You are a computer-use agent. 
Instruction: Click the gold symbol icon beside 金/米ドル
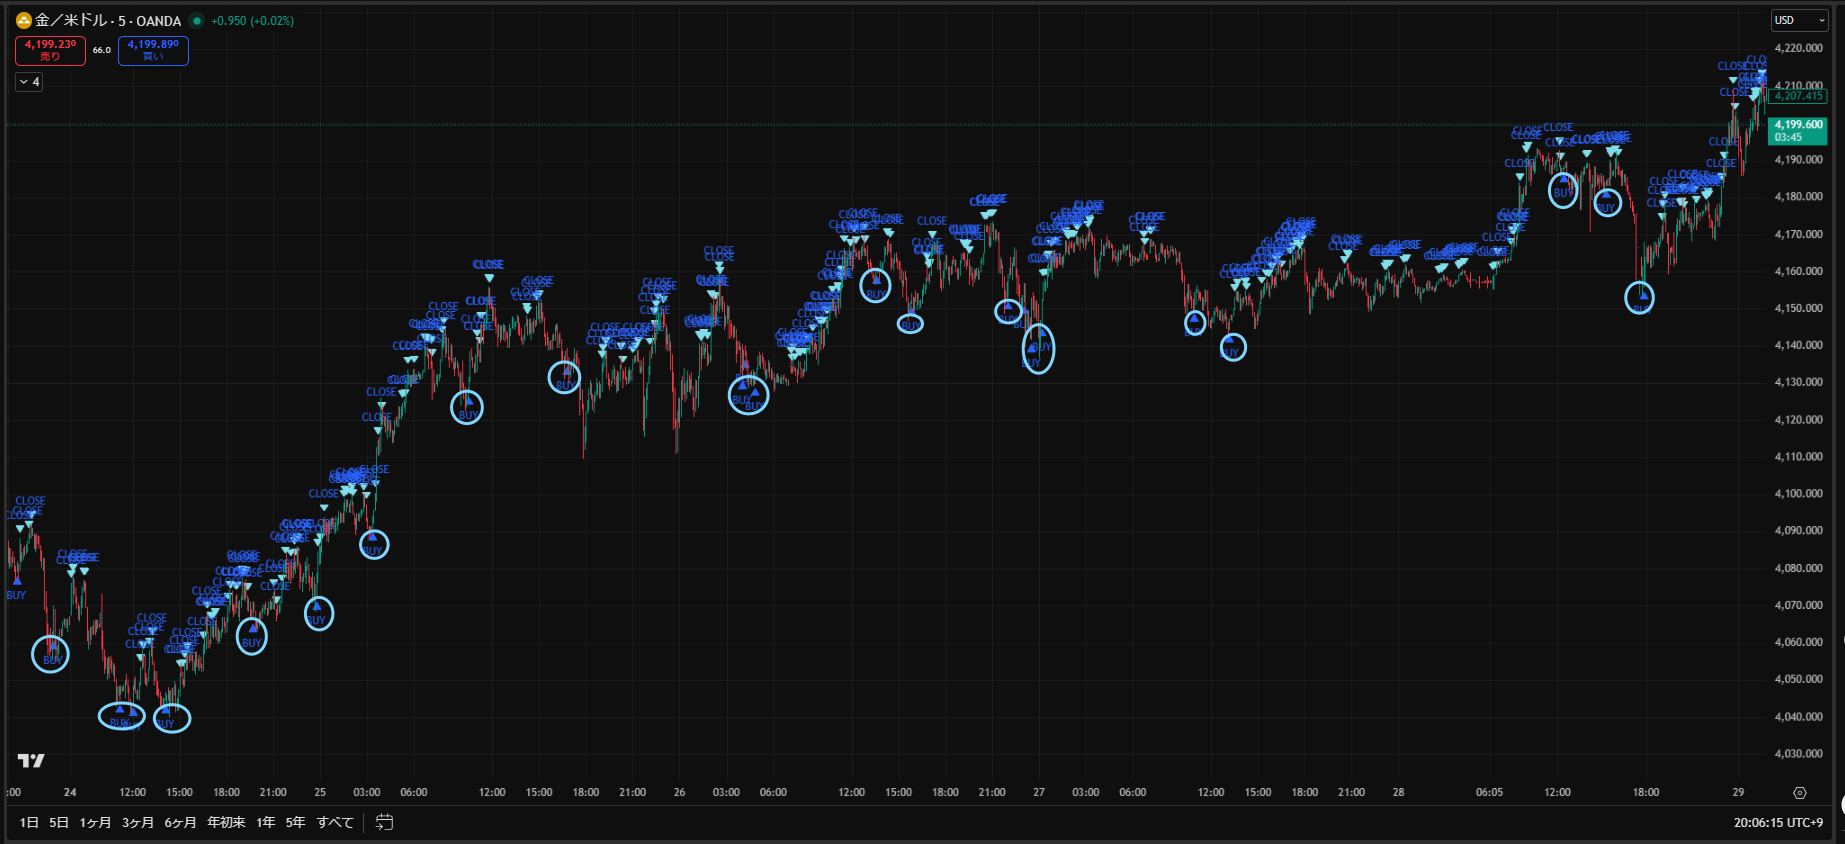tap(24, 20)
